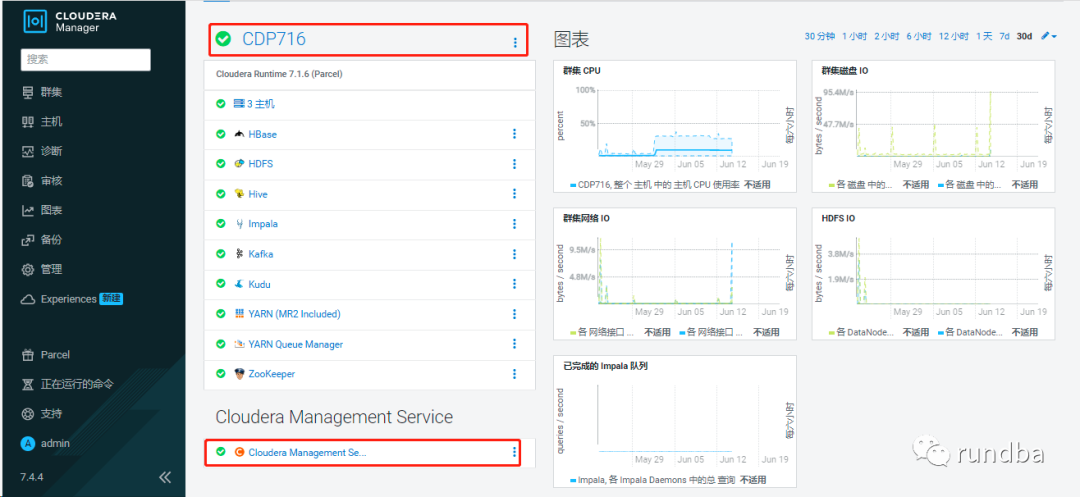The width and height of the screenshot is (1080, 497).
Task: Open the CDP716 cluster actions menu
Action: coord(515,43)
